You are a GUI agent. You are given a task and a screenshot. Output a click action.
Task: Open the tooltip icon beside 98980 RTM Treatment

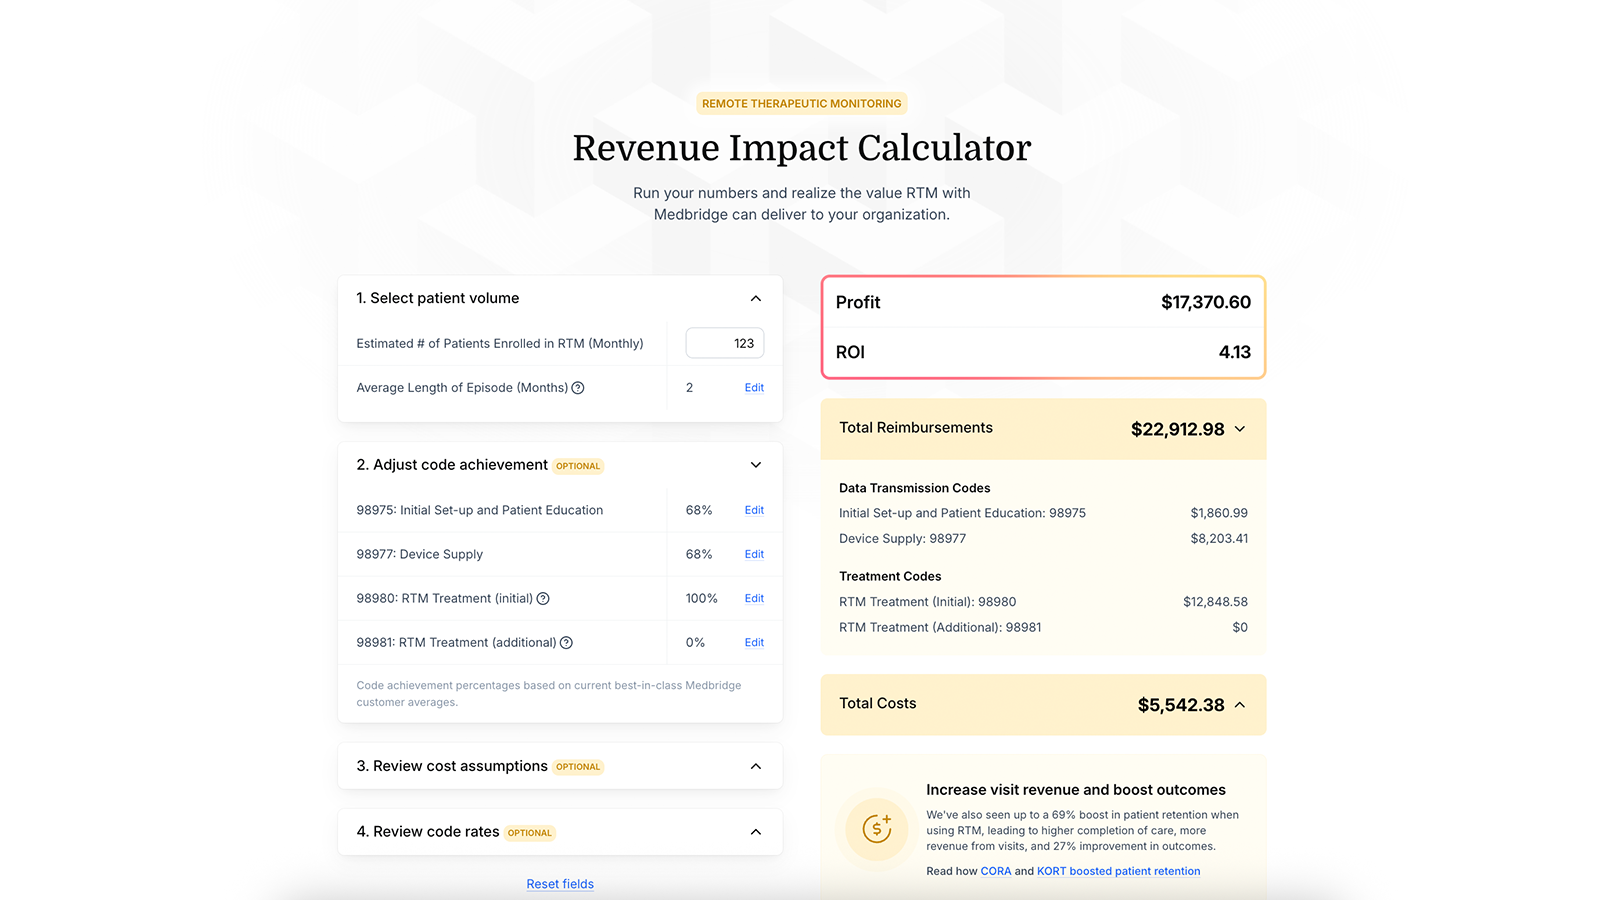pos(543,598)
